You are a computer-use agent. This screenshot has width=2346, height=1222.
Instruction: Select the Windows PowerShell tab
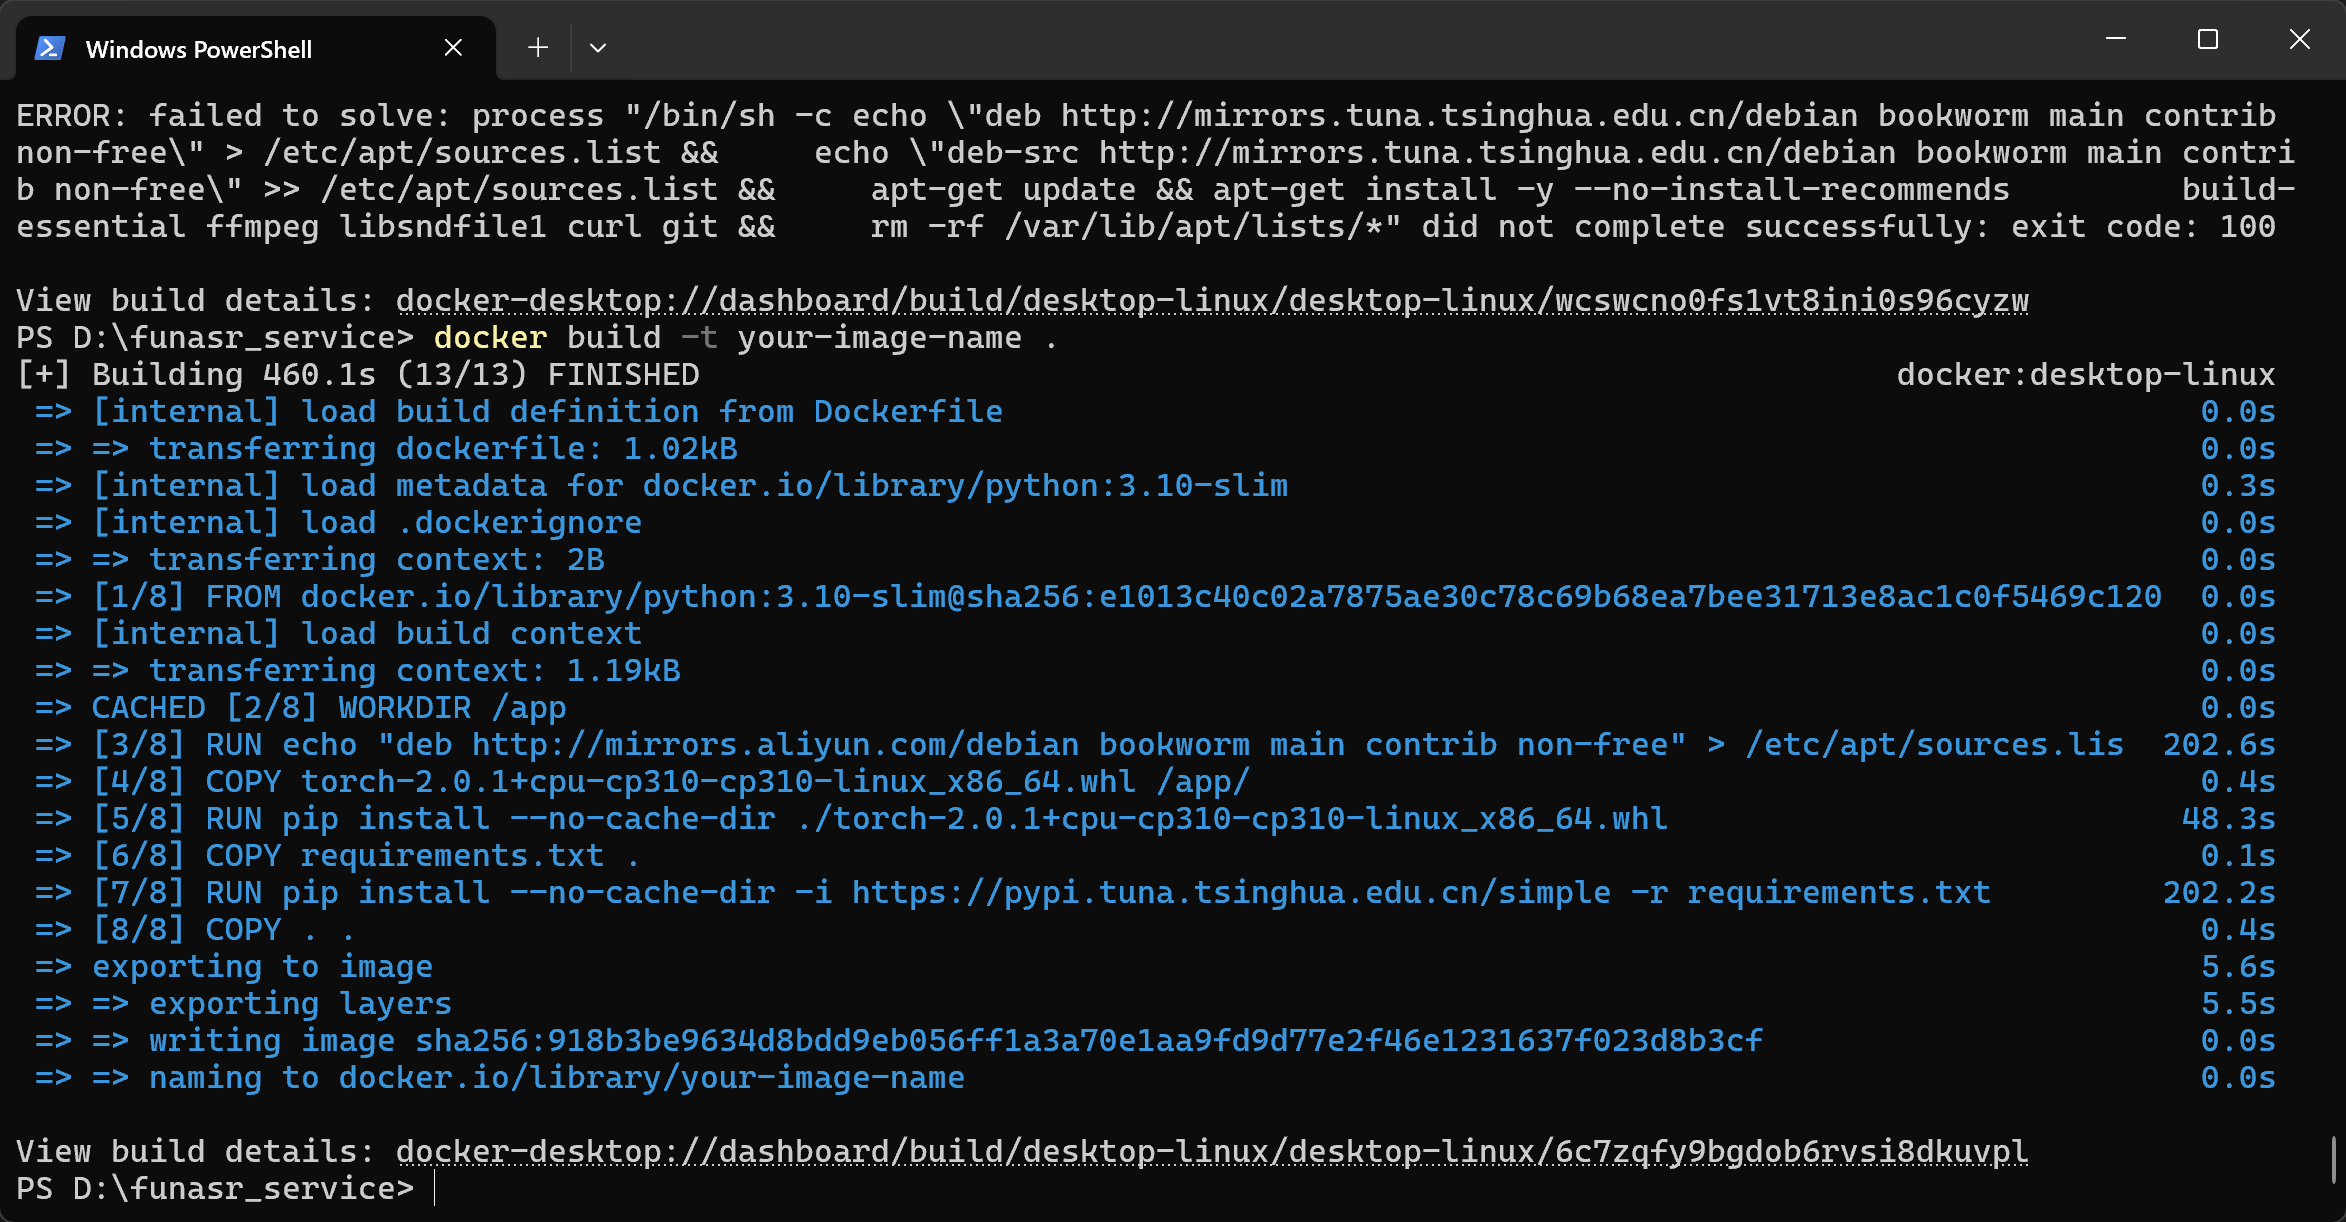point(200,47)
